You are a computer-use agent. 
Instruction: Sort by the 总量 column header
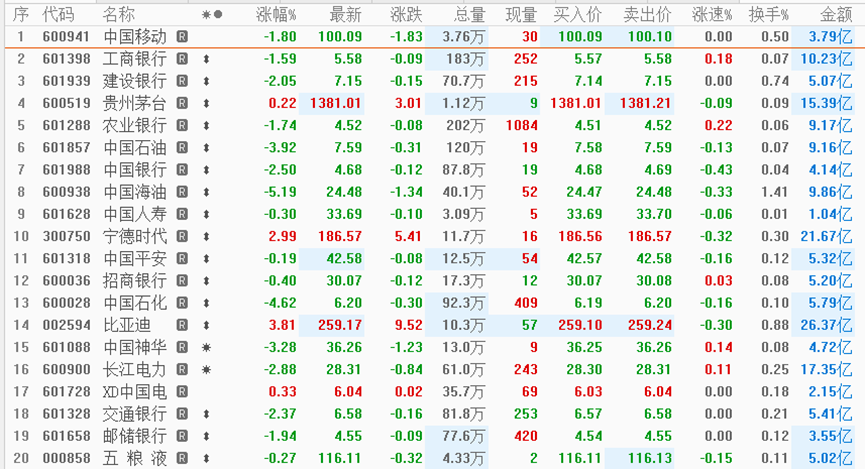470,14
